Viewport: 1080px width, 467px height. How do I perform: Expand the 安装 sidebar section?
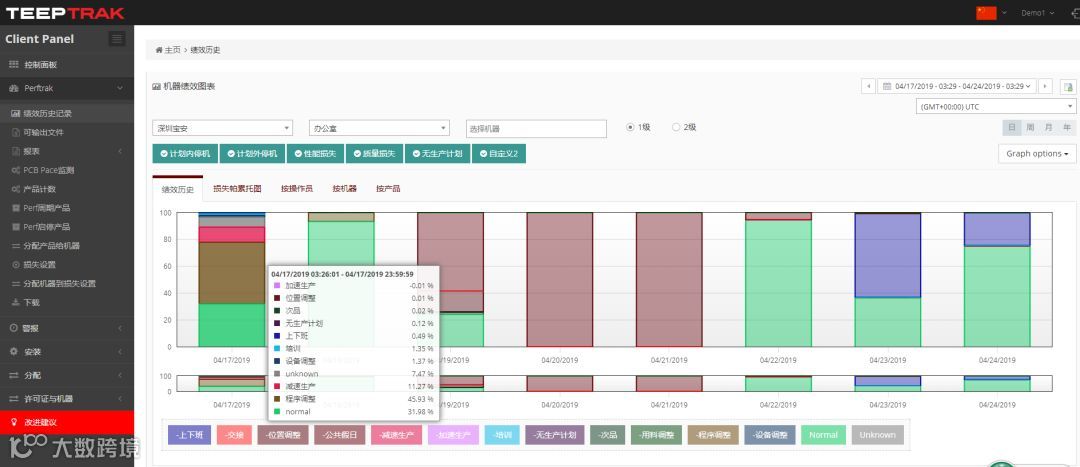(x=67, y=352)
